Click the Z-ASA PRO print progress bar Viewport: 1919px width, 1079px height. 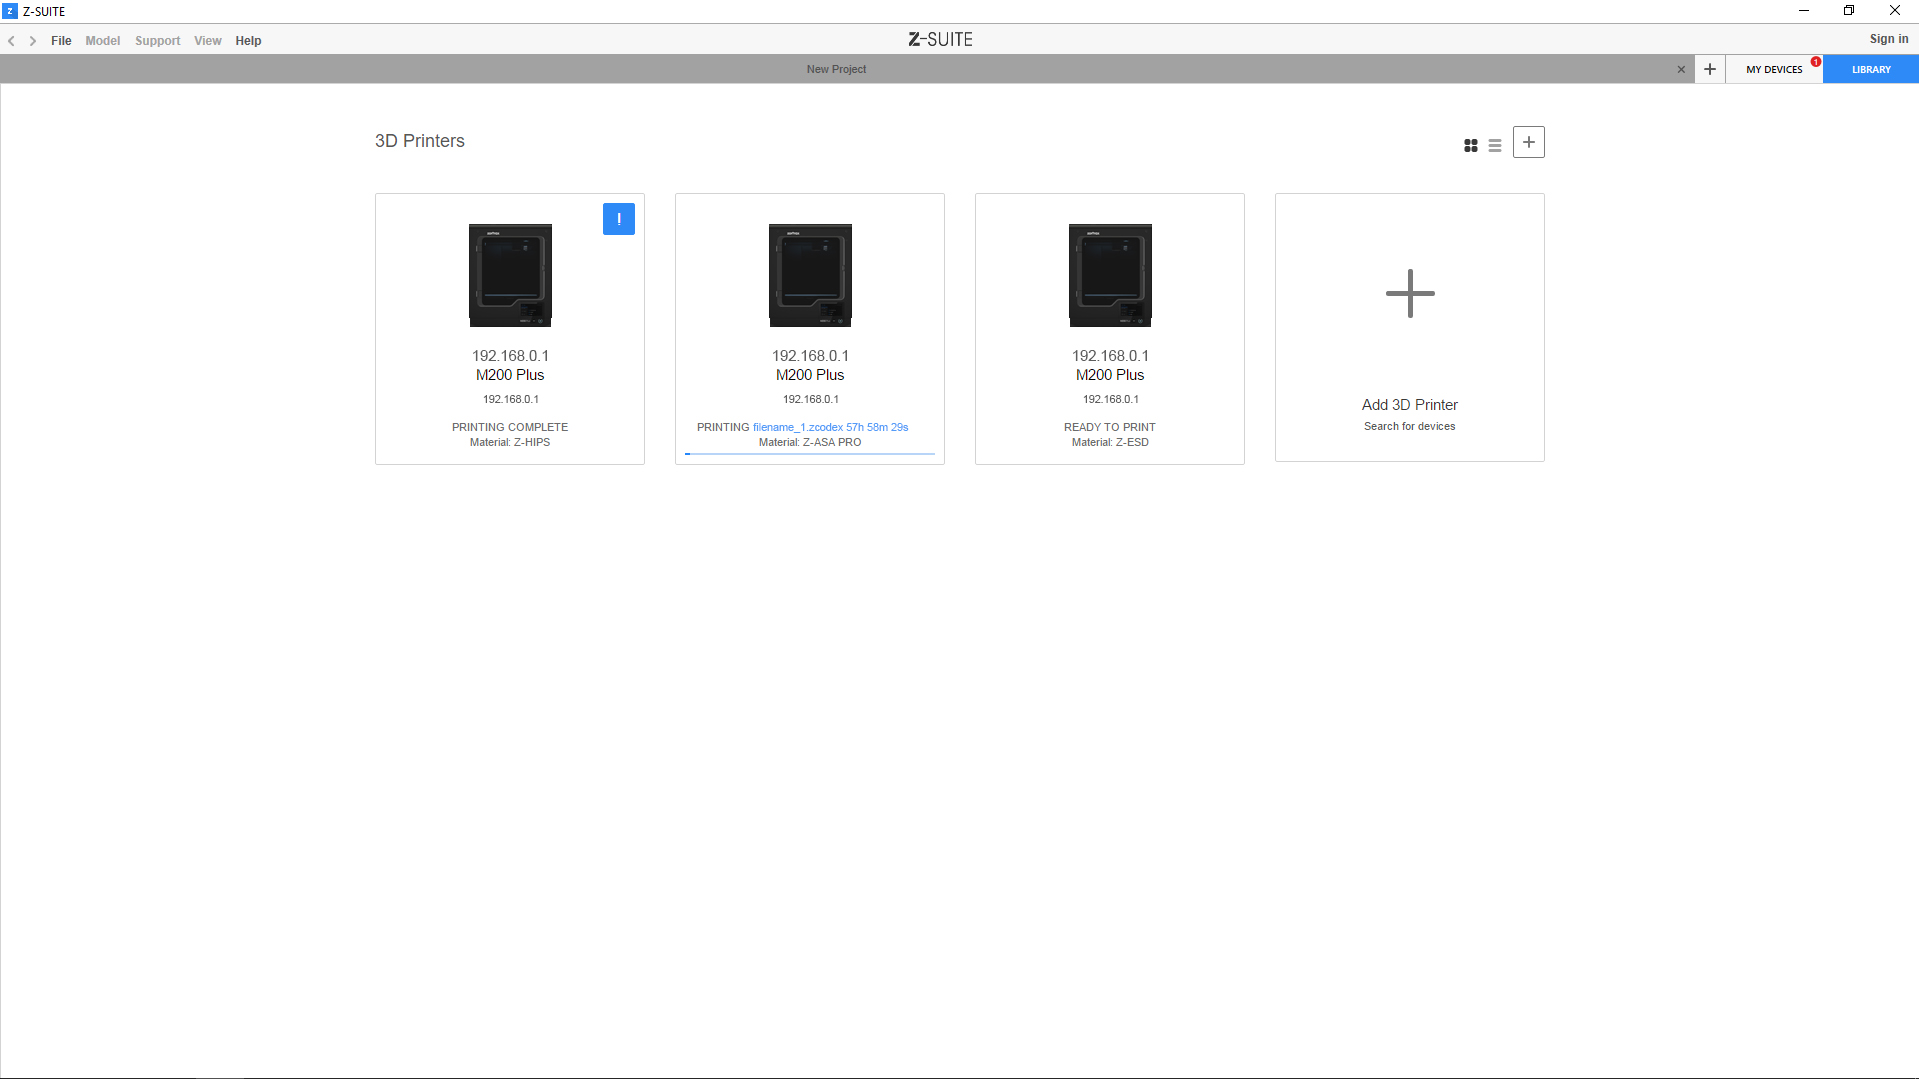[809, 454]
